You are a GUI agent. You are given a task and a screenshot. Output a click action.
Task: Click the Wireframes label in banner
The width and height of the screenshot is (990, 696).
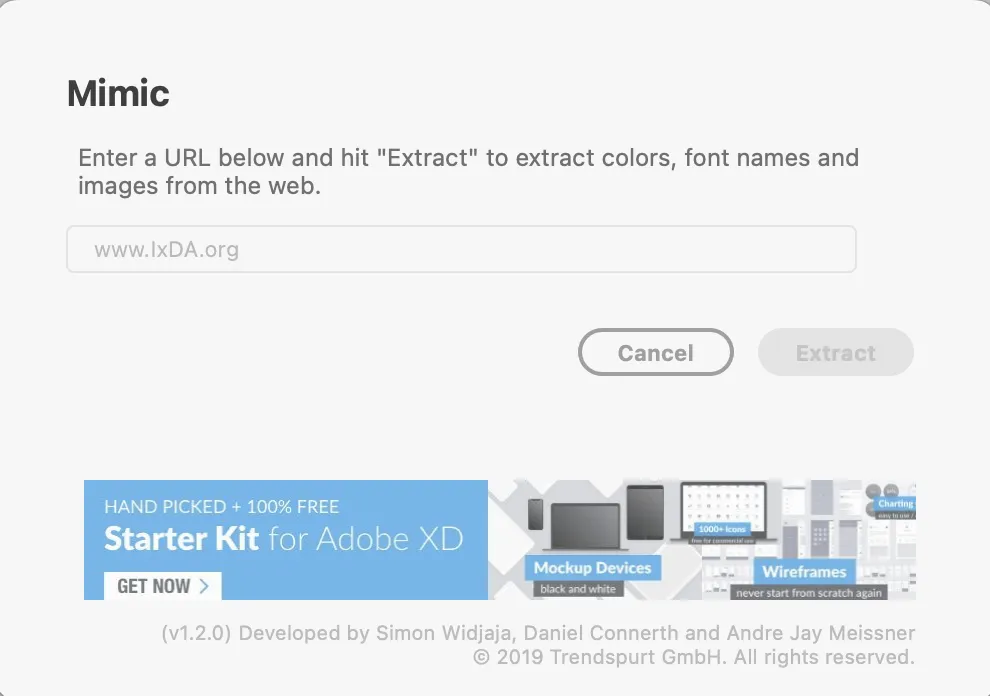coord(804,571)
